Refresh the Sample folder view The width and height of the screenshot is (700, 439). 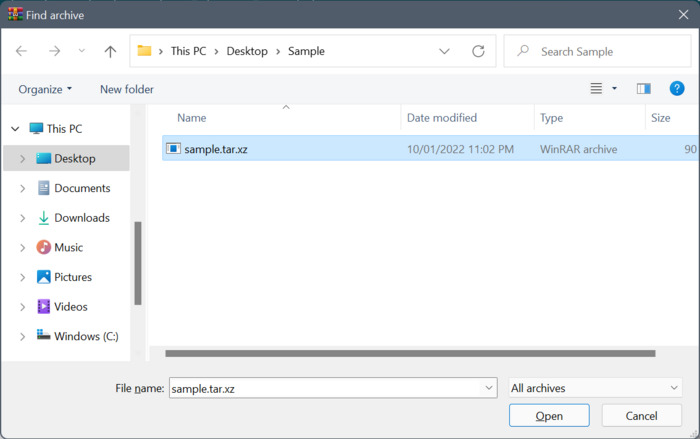point(478,51)
